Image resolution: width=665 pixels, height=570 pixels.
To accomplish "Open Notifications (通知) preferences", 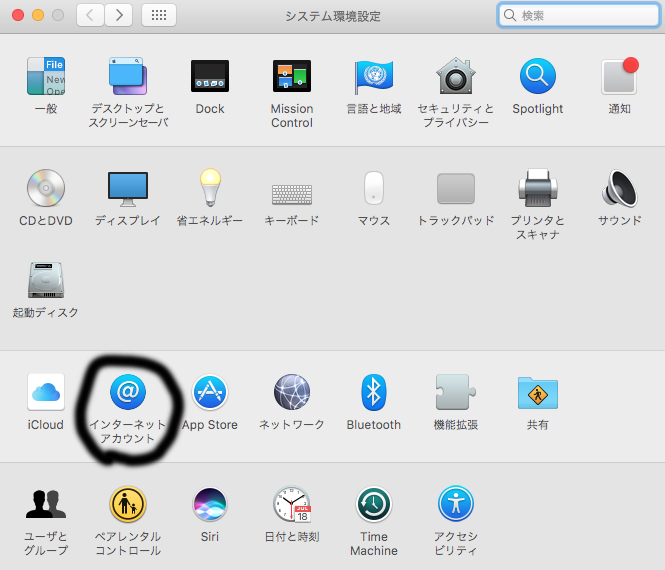I will [x=620, y=77].
